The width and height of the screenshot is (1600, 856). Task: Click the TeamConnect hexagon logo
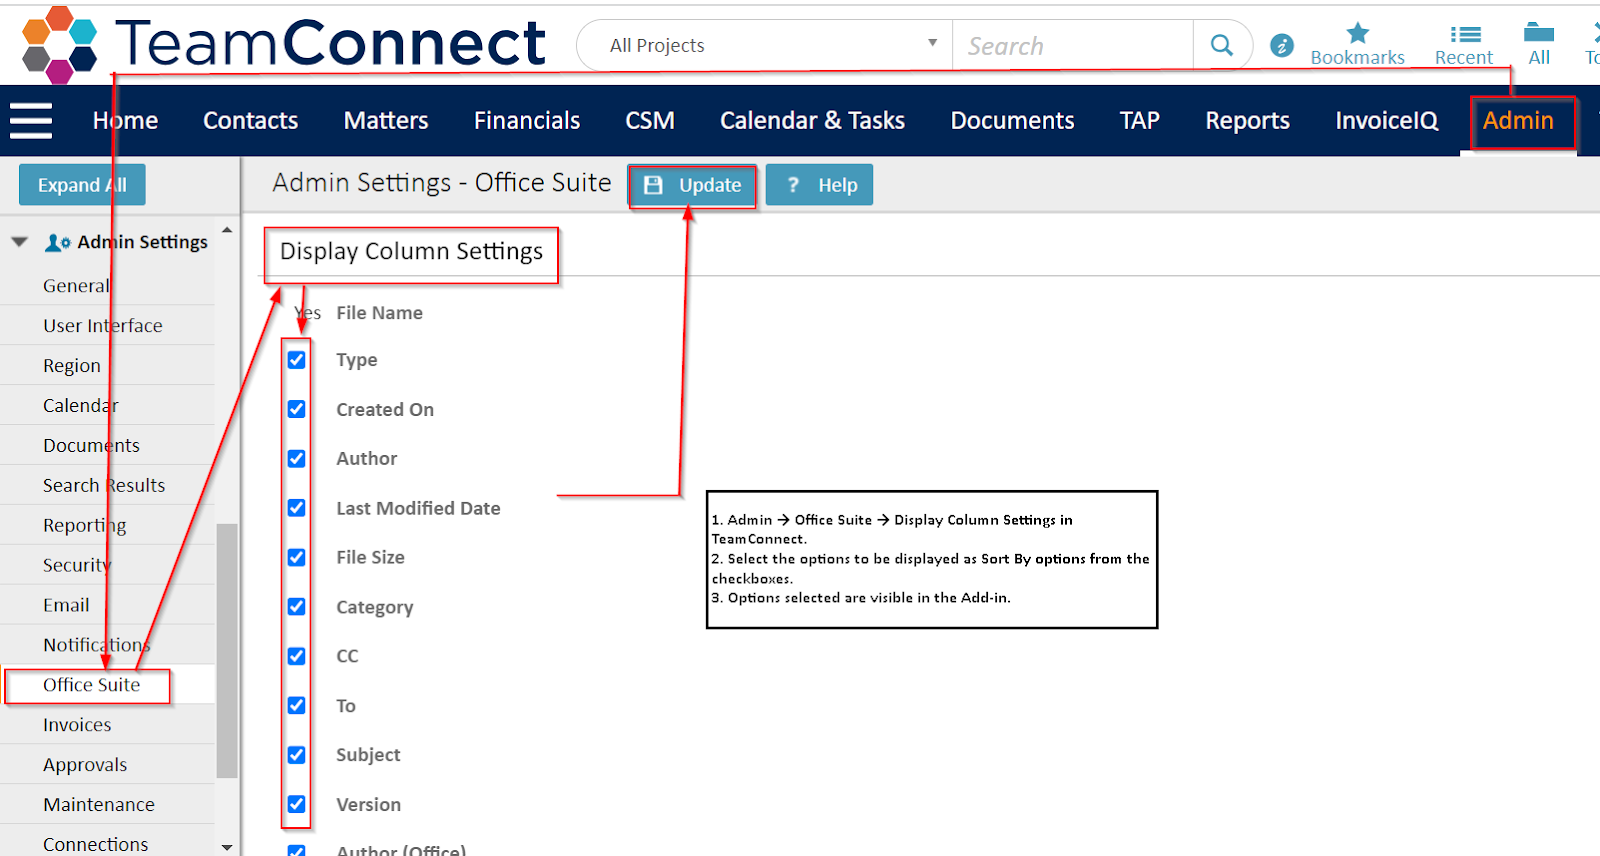[59, 44]
